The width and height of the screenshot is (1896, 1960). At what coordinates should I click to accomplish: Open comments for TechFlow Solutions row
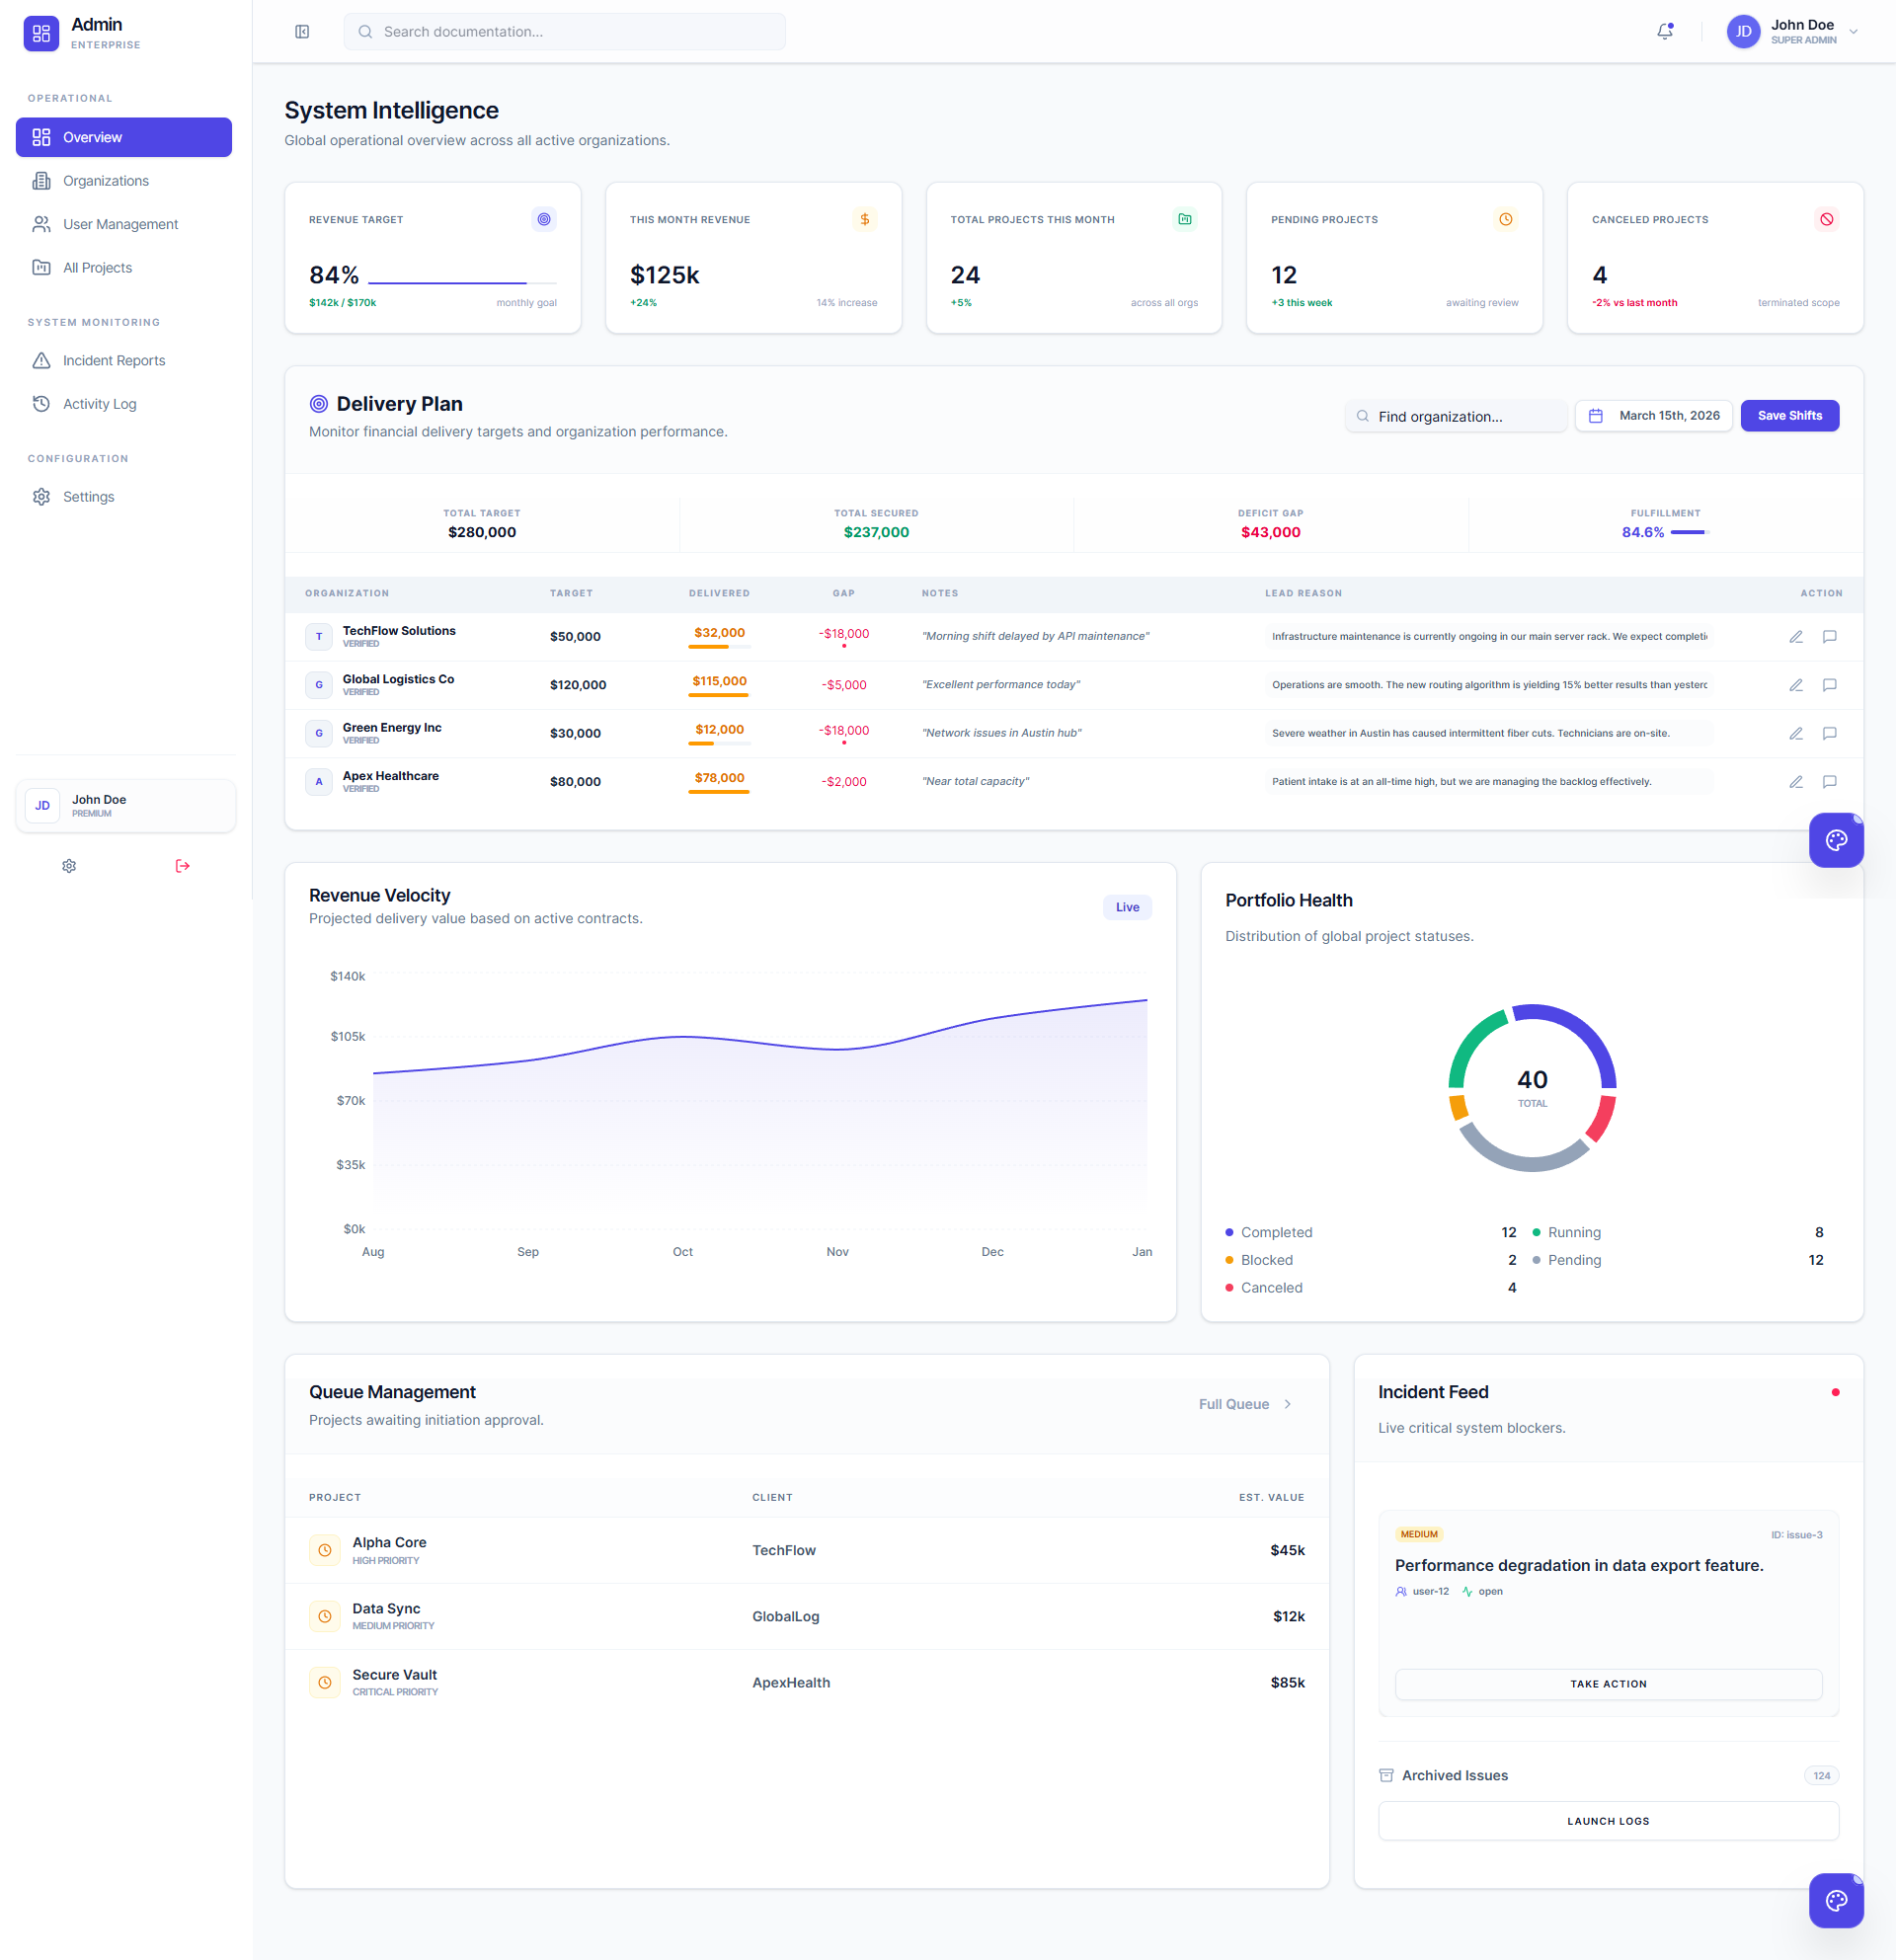click(x=1830, y=637)
